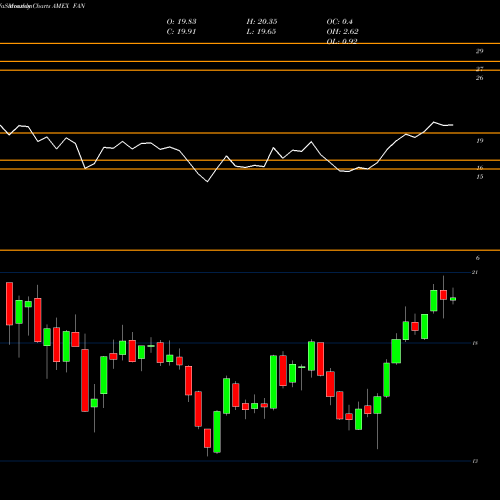Click the OC: 0.4 reading
500x500 pixels.
pyautogui.click(x=339, y=22)
